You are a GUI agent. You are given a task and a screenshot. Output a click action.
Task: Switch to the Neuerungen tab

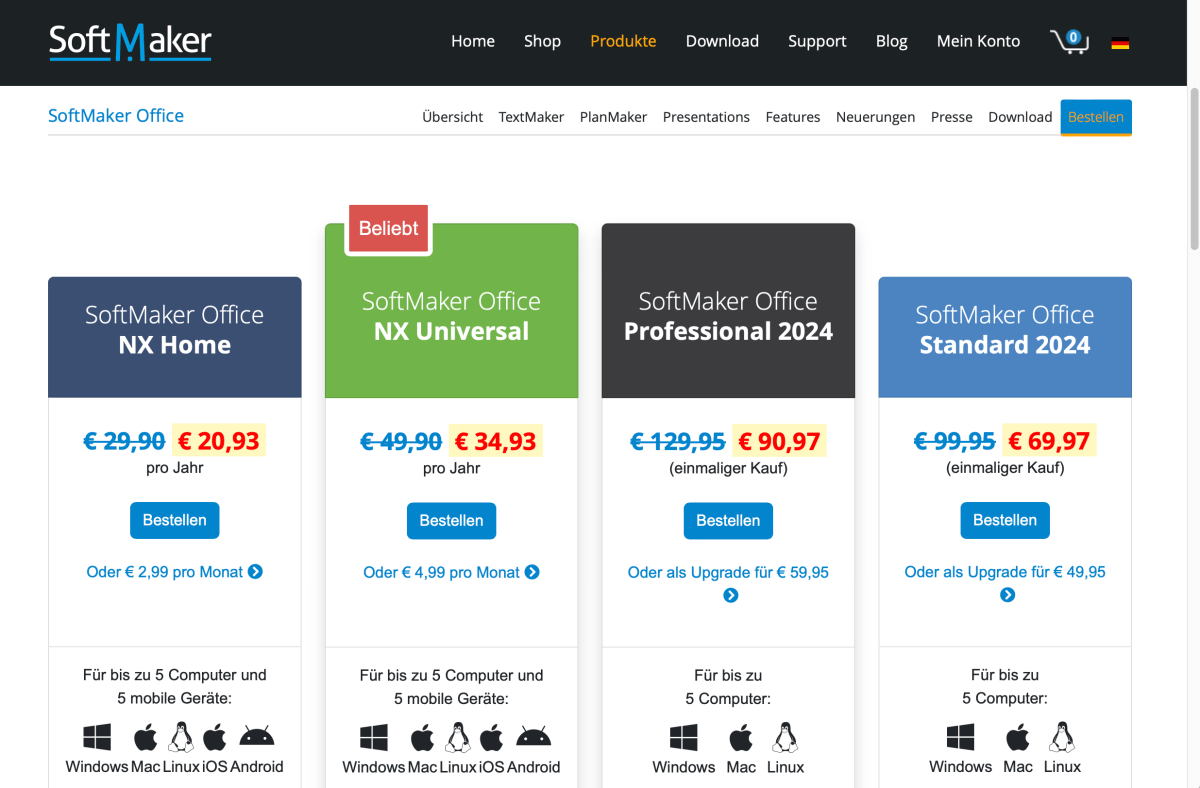click(876, 117)
